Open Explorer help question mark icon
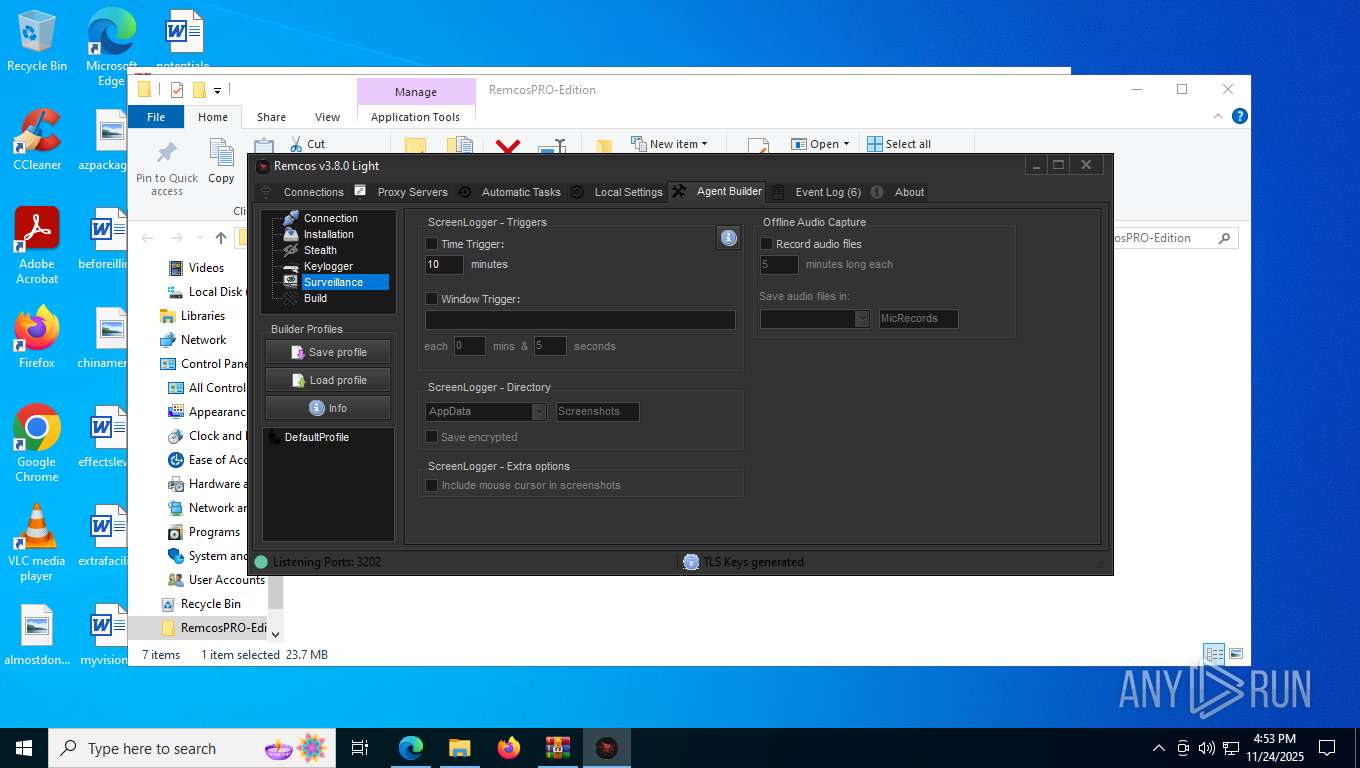The image size is (1360, 768). pos(1240,116)
